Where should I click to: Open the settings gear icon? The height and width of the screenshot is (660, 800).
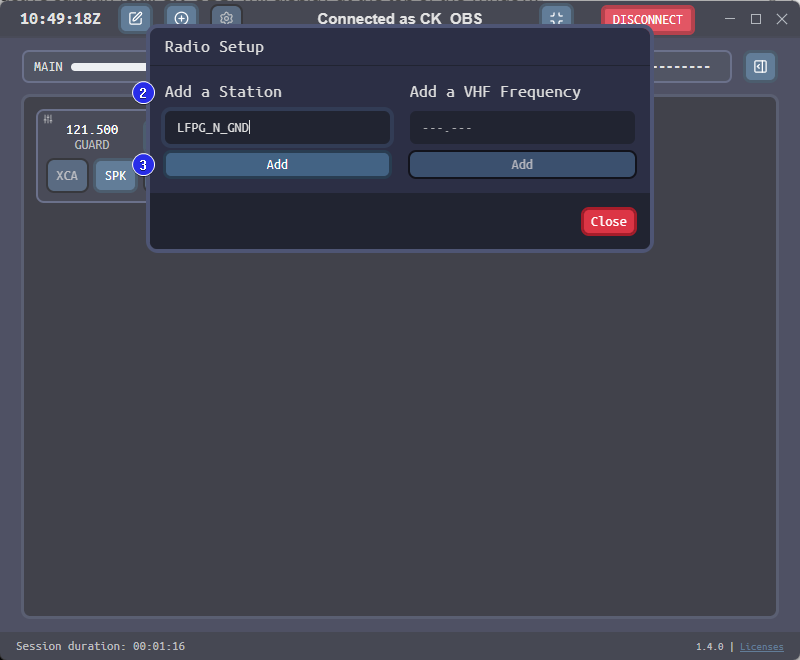(227, 19)
